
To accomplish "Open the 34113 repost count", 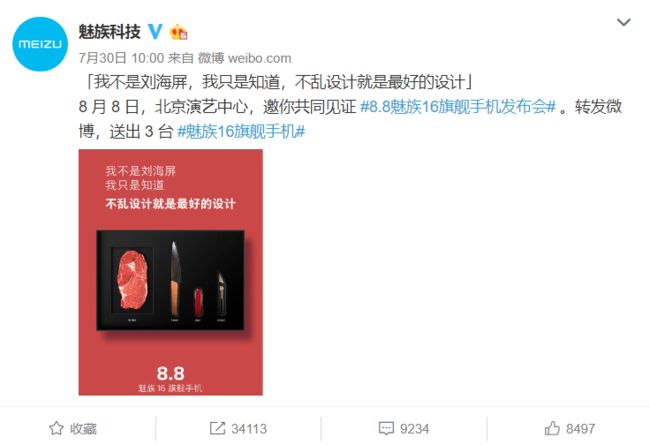I will click(x=249, y=428).
